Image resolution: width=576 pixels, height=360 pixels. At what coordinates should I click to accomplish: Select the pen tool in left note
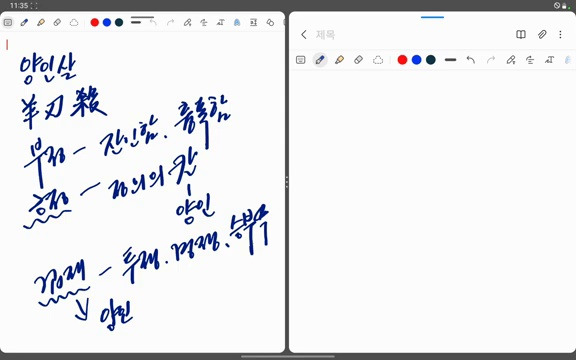24,22
